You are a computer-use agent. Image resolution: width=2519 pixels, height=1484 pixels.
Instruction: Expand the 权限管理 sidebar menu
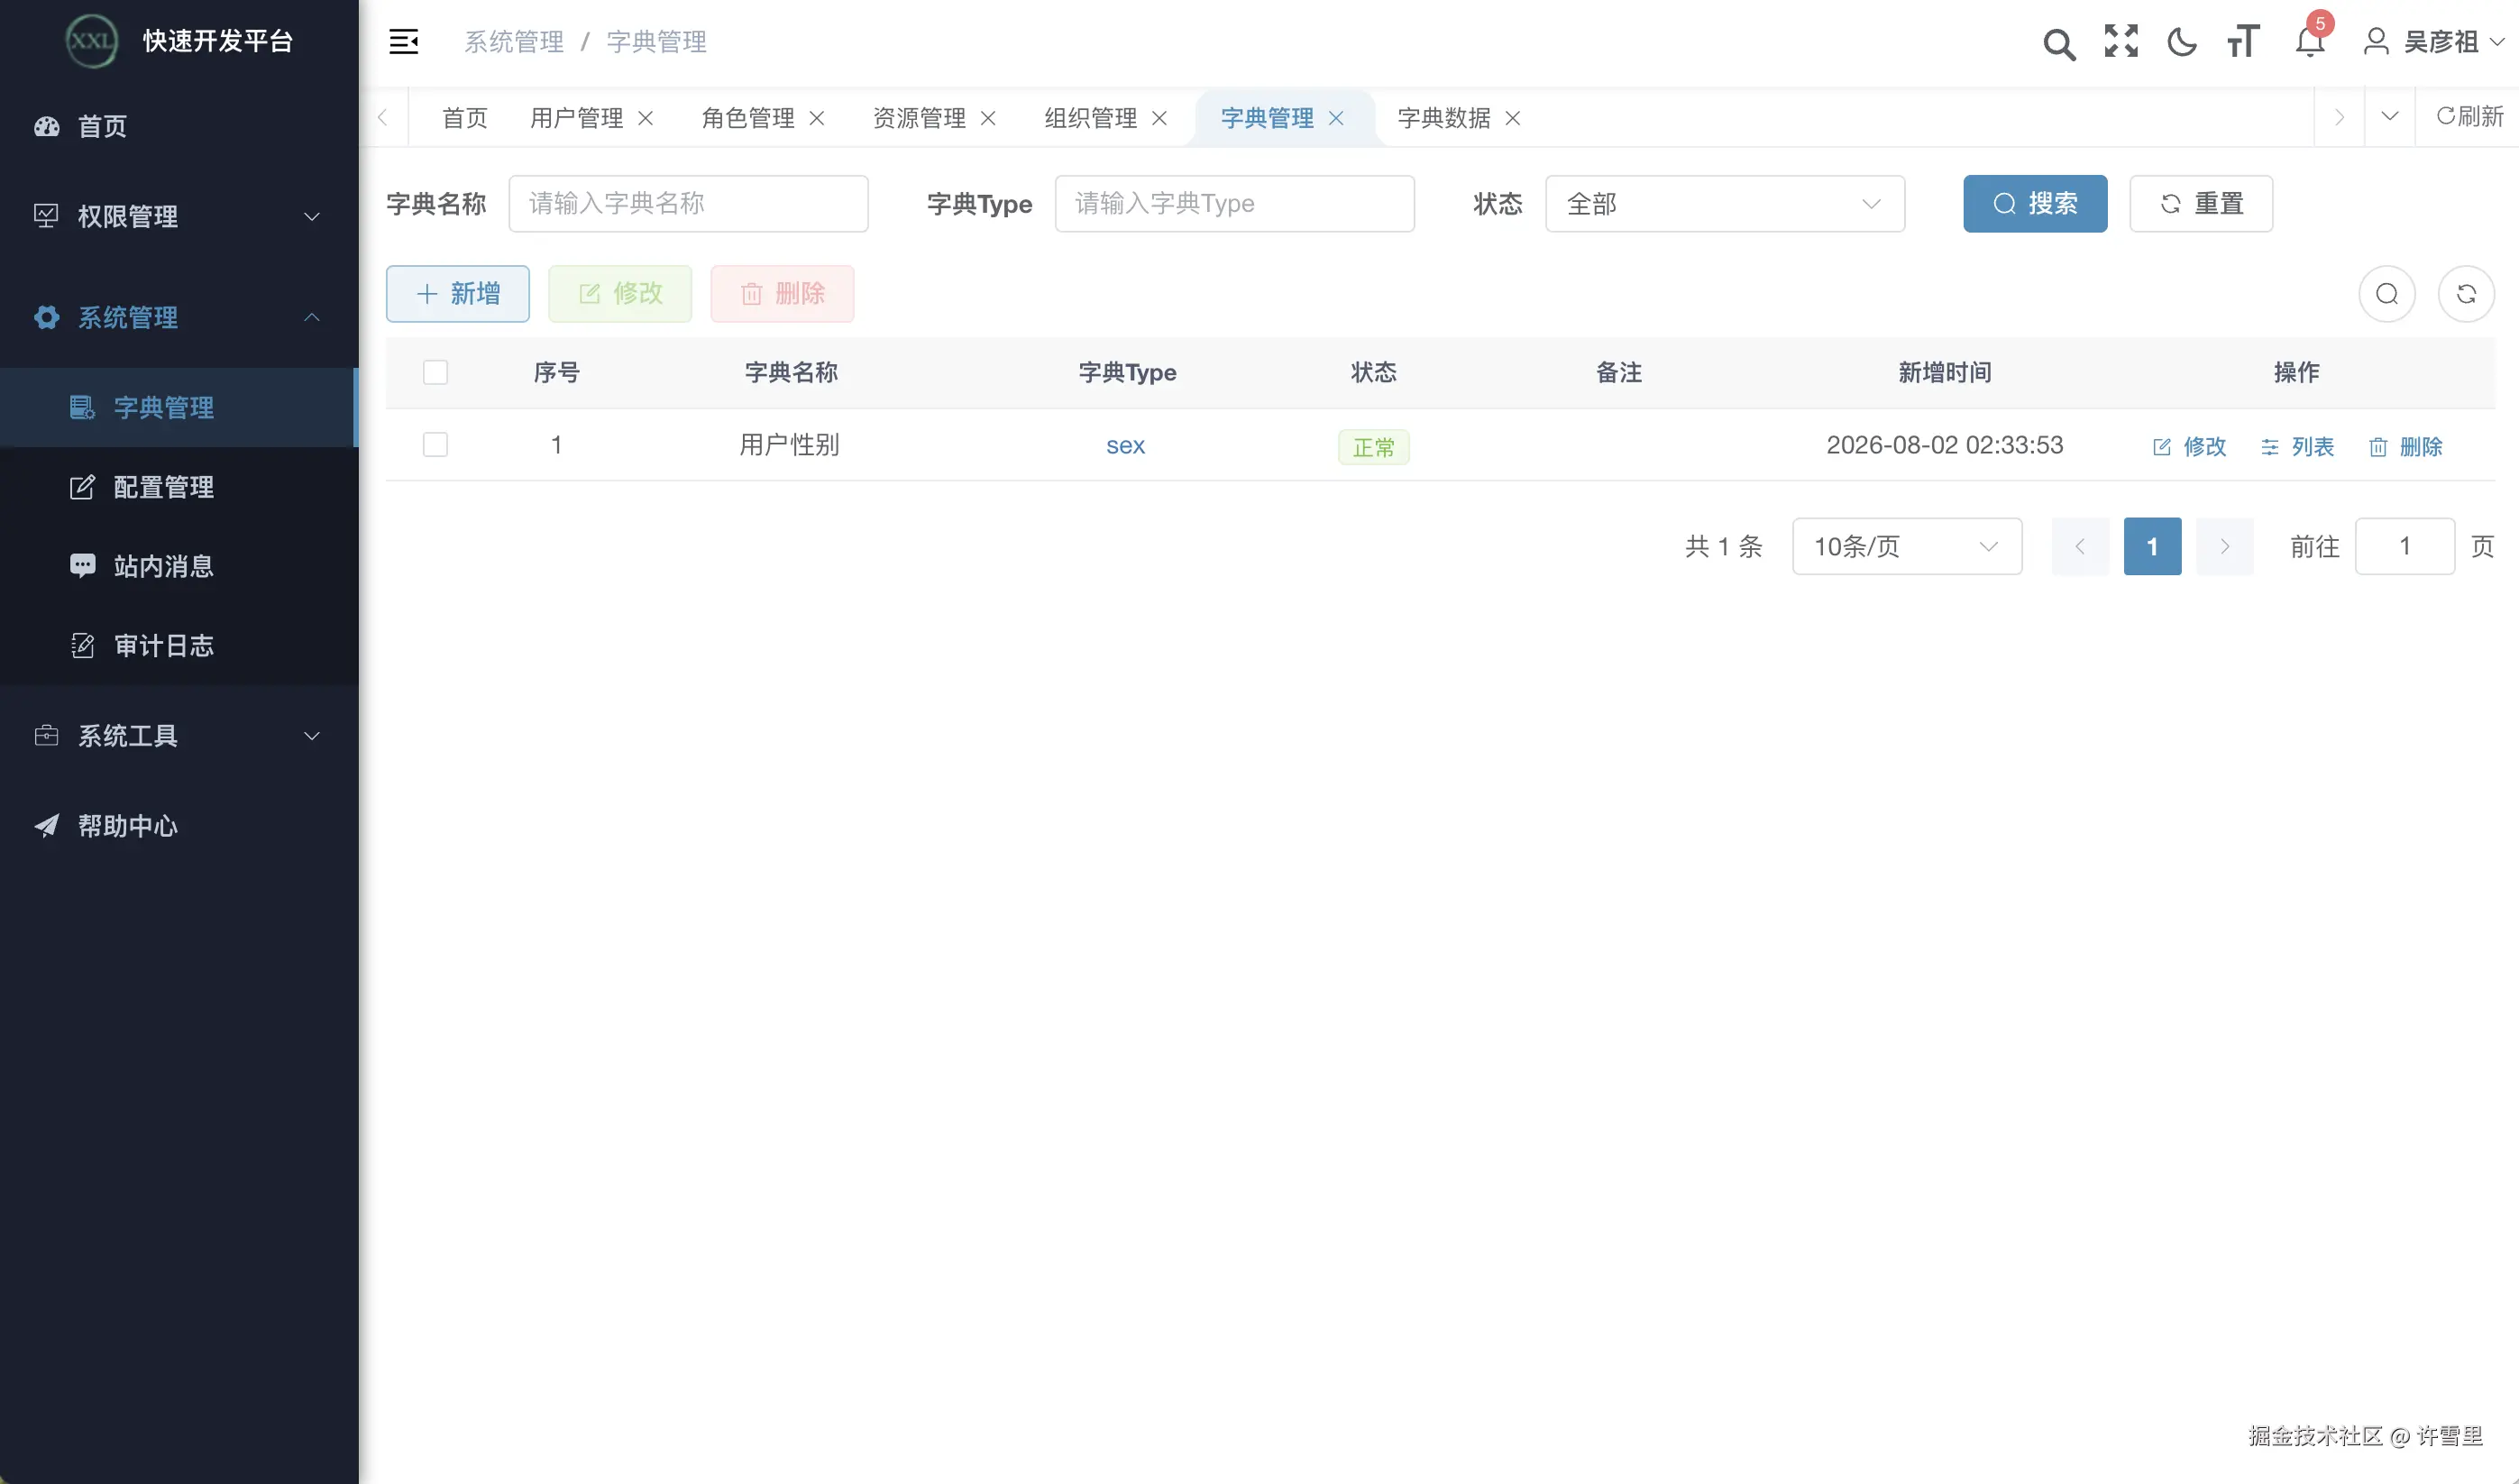point(179,216)
